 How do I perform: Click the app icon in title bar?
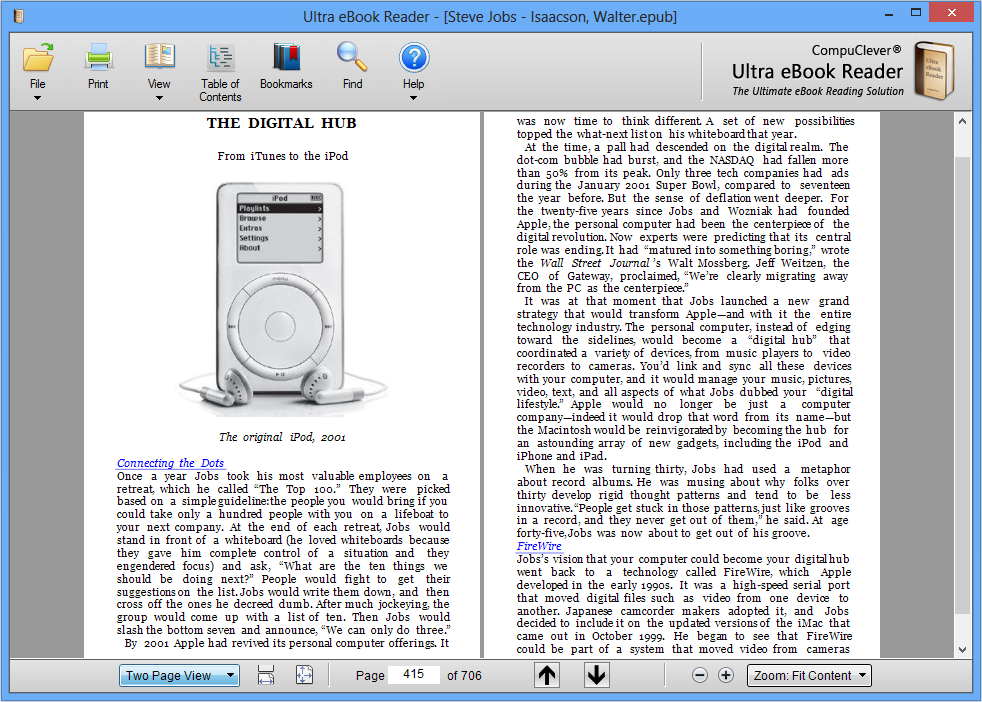(x=19, y=16)
